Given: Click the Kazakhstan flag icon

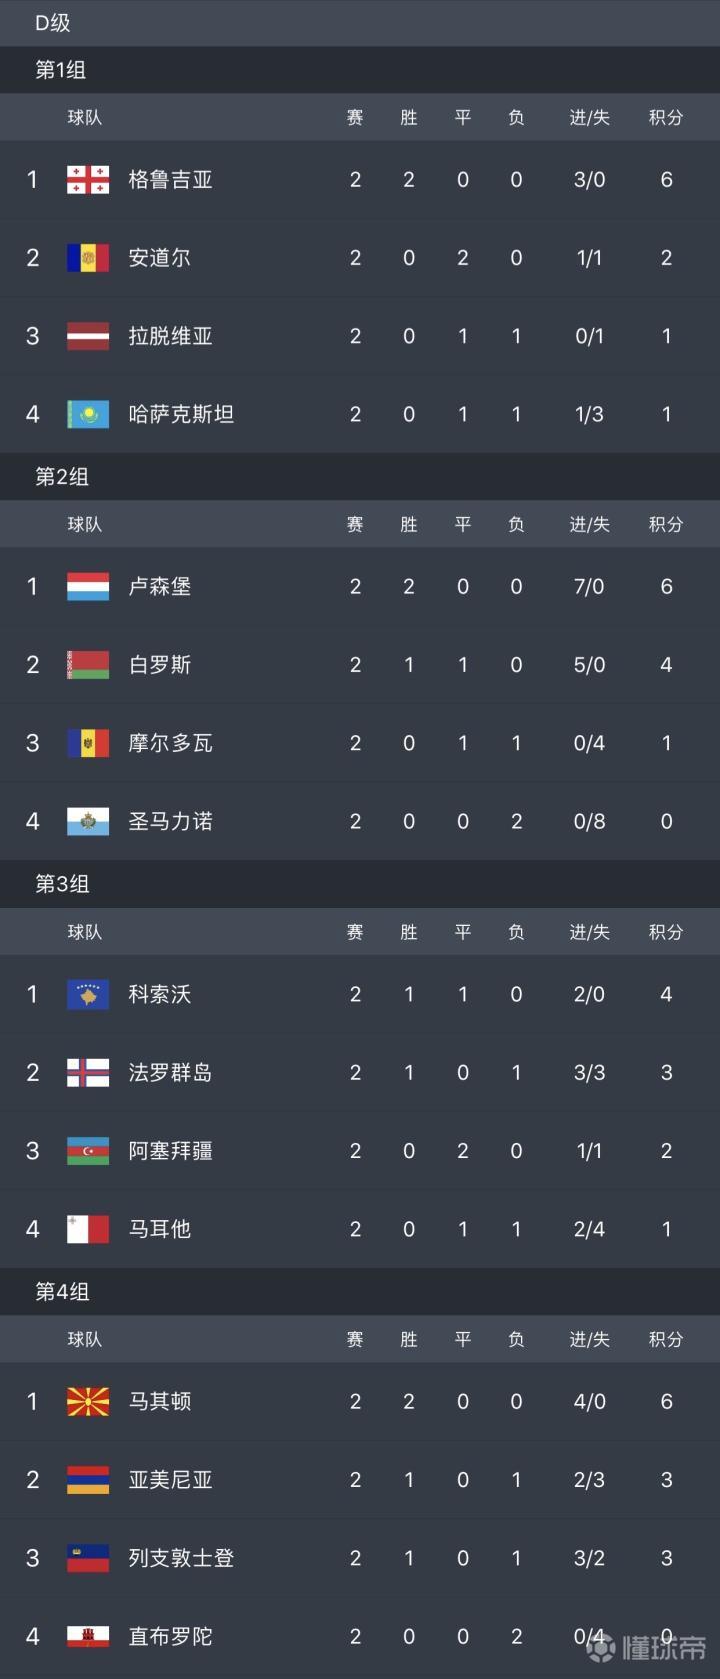Looking at the screenshot, I should point(87,414).
